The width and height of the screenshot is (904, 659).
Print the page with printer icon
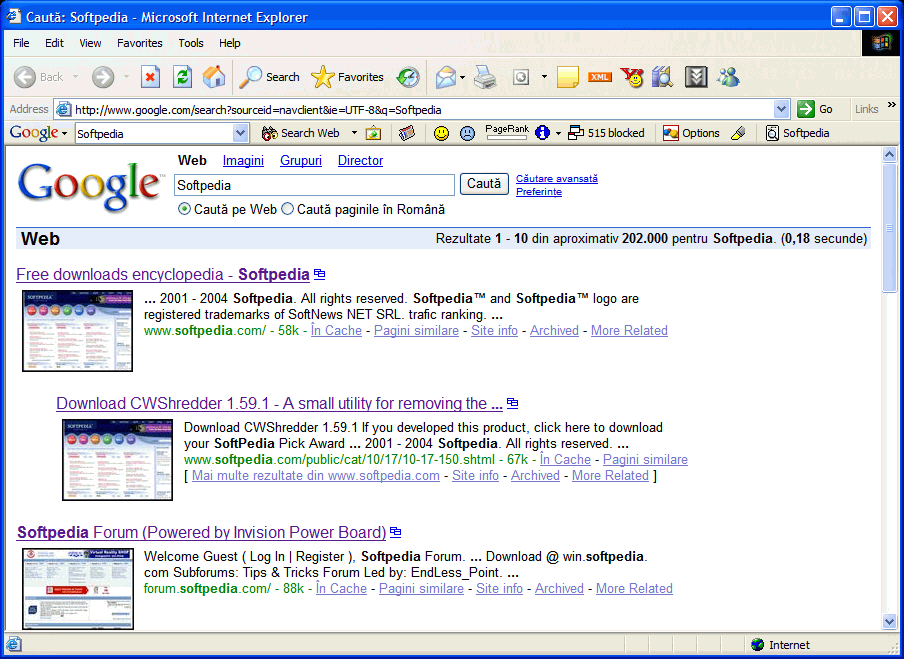485,77
